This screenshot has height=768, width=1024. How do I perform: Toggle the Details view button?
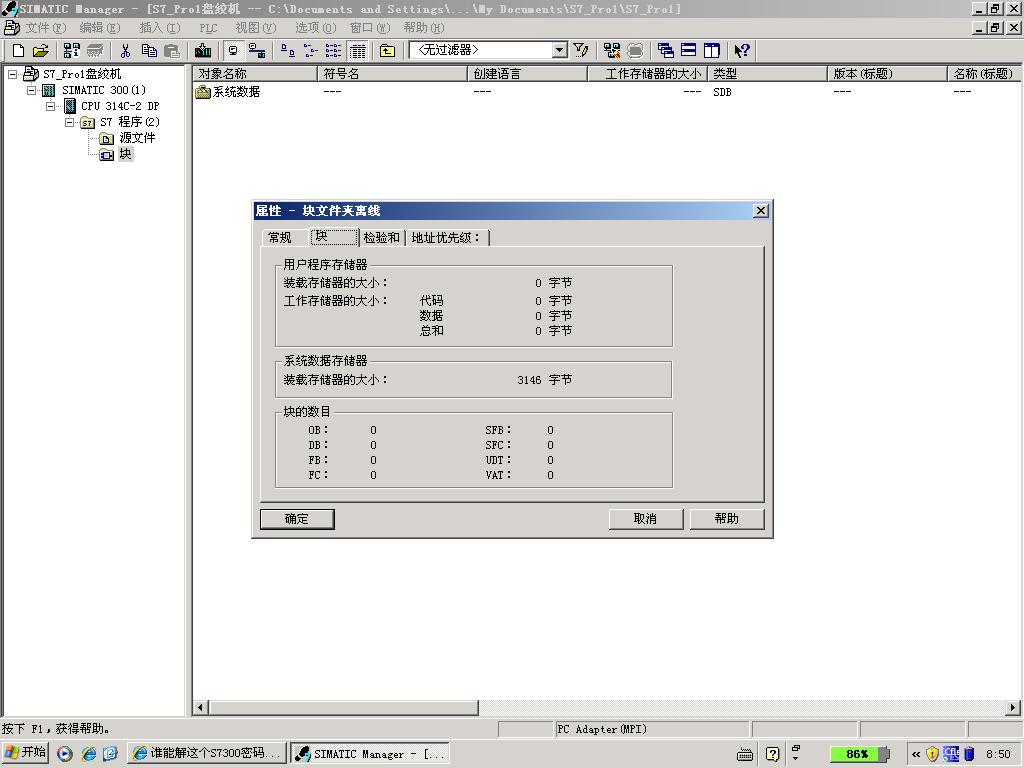click(358, 50)
